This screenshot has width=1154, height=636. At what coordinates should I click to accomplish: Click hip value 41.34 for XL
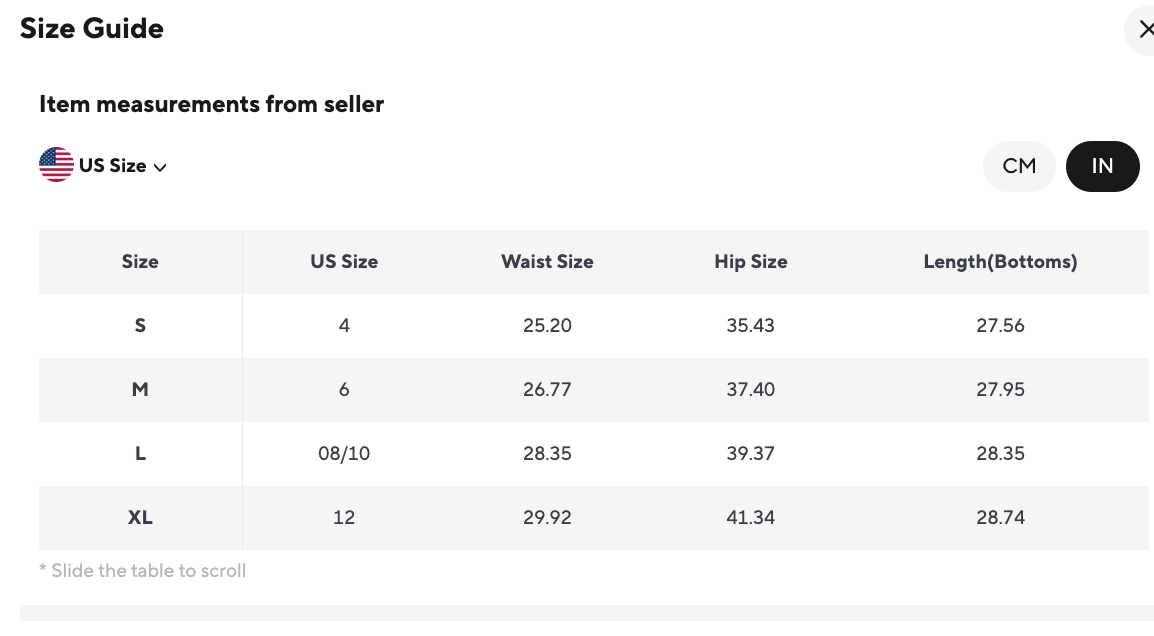(751, 518)
